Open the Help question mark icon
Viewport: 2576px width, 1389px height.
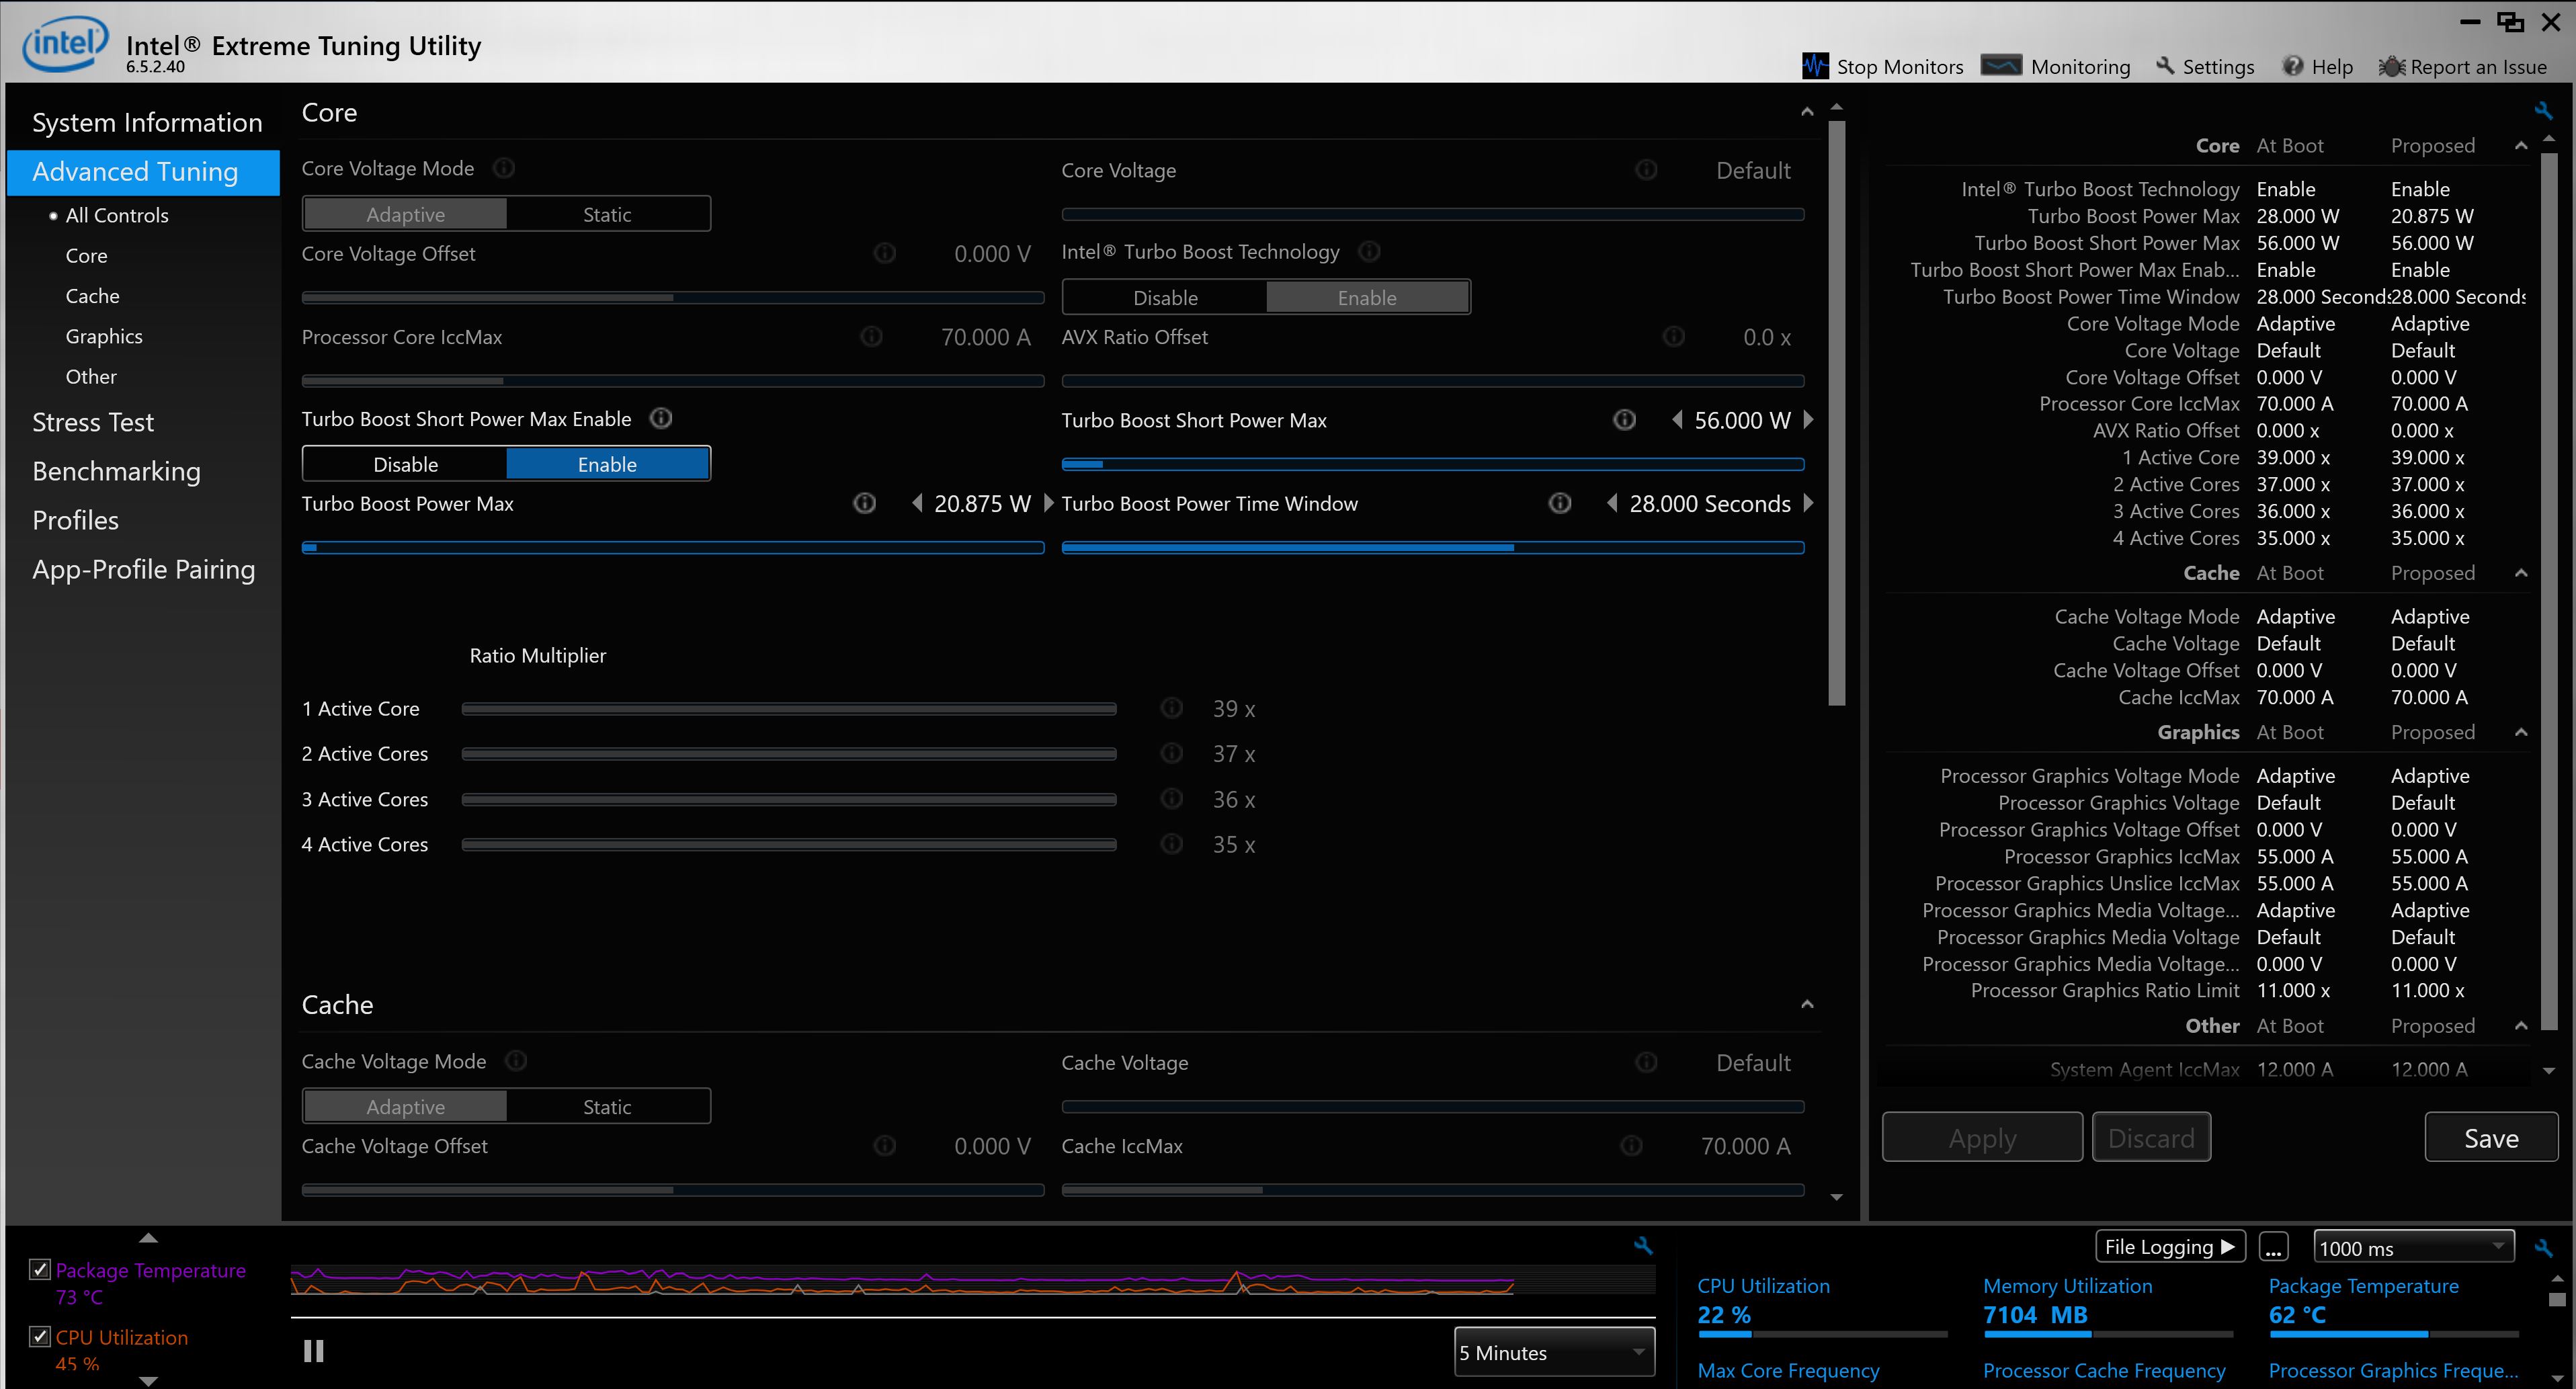point(2292,66)
